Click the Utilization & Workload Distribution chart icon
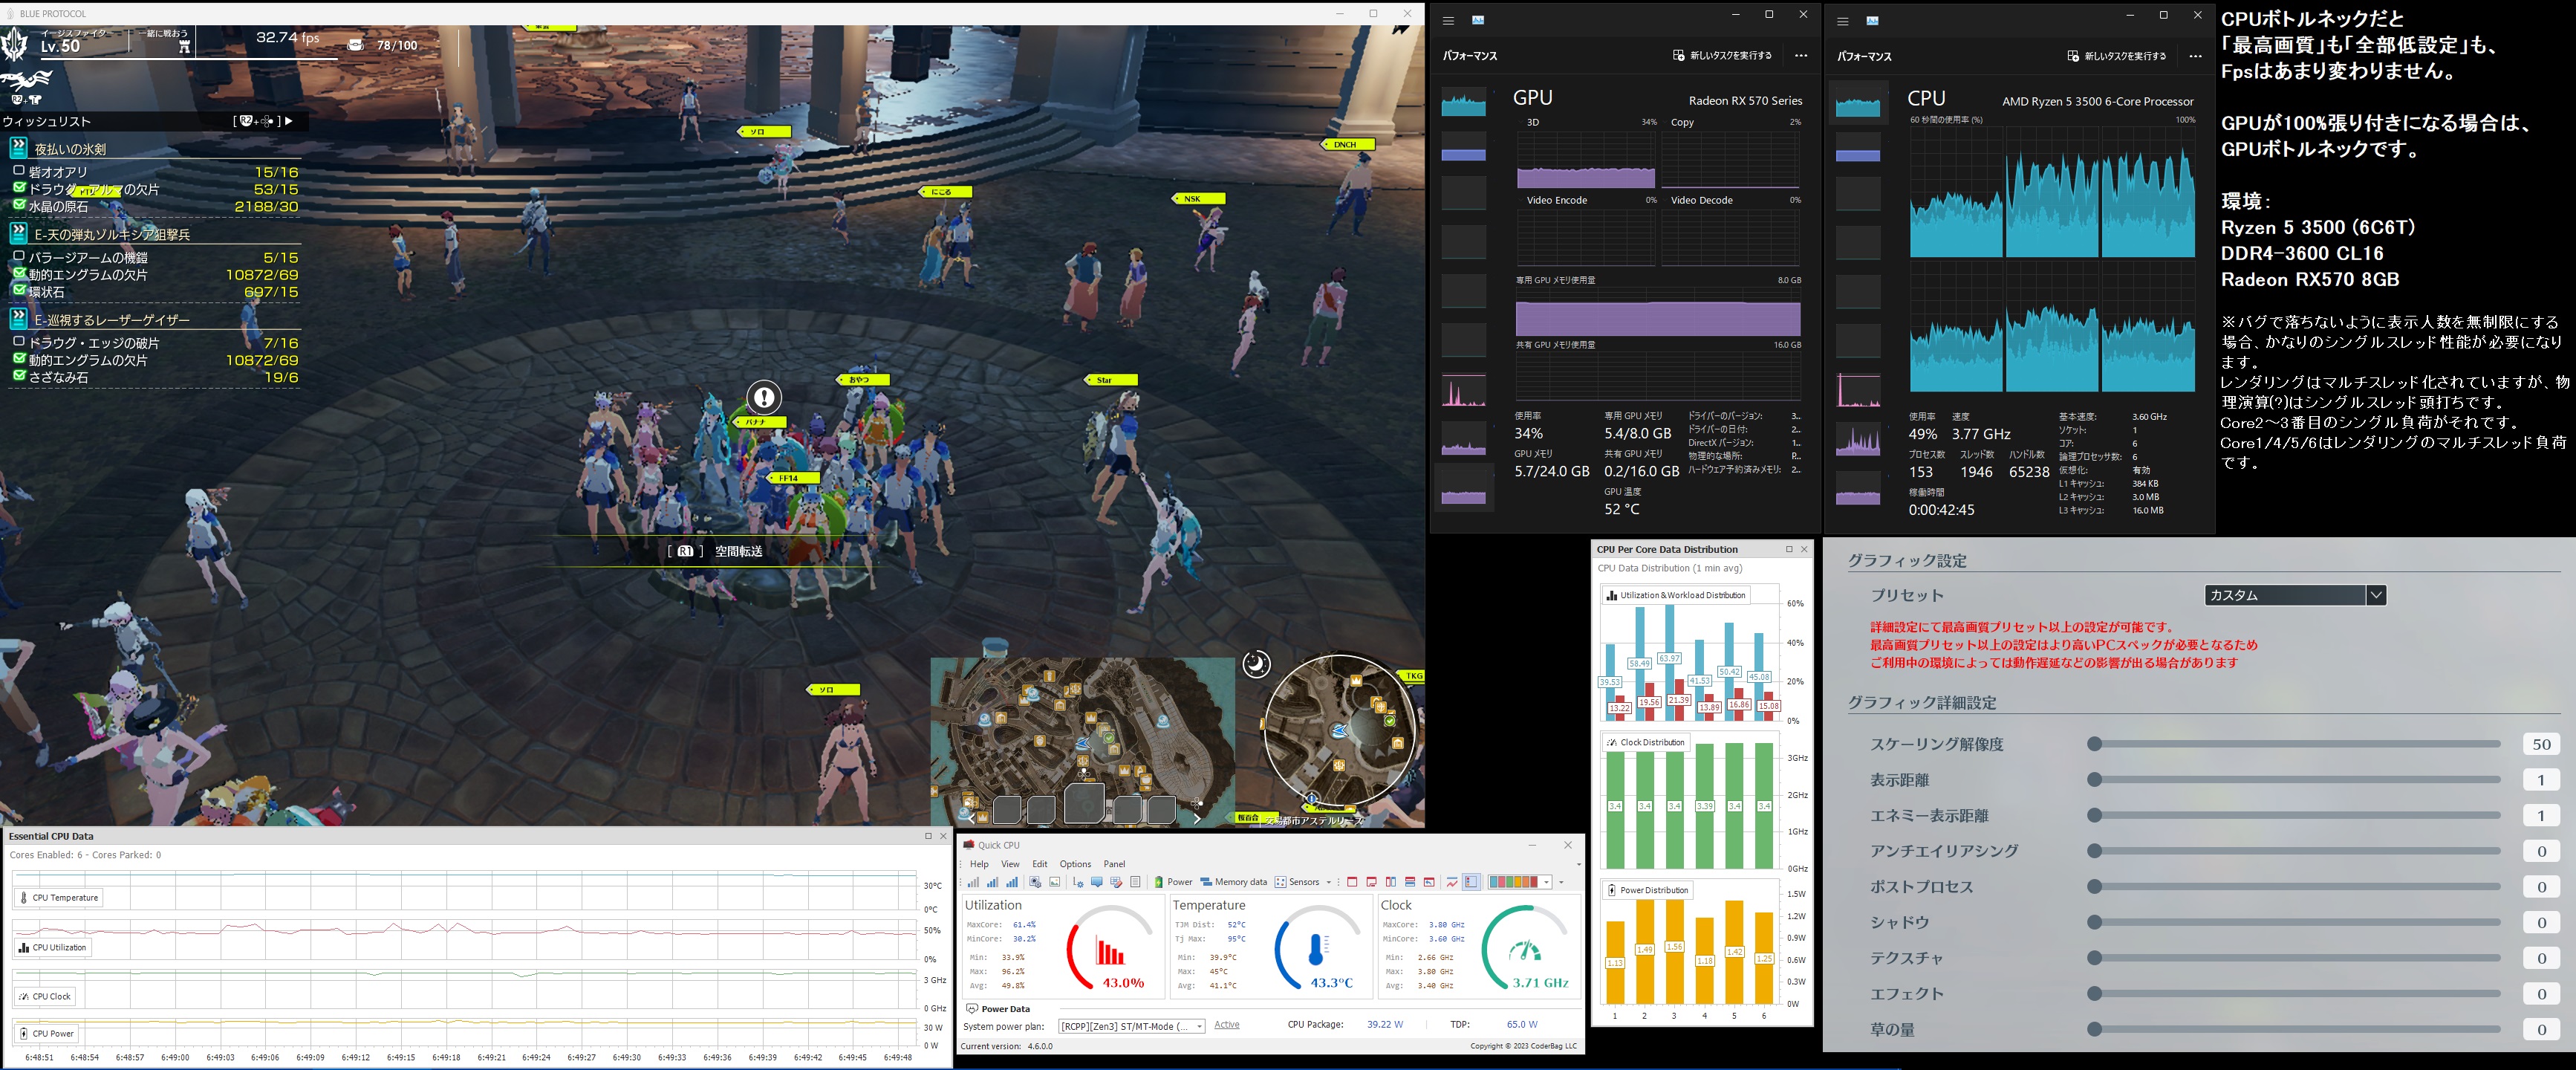This screenshot has height=1070, width=2576. [x=1611, y=595]
